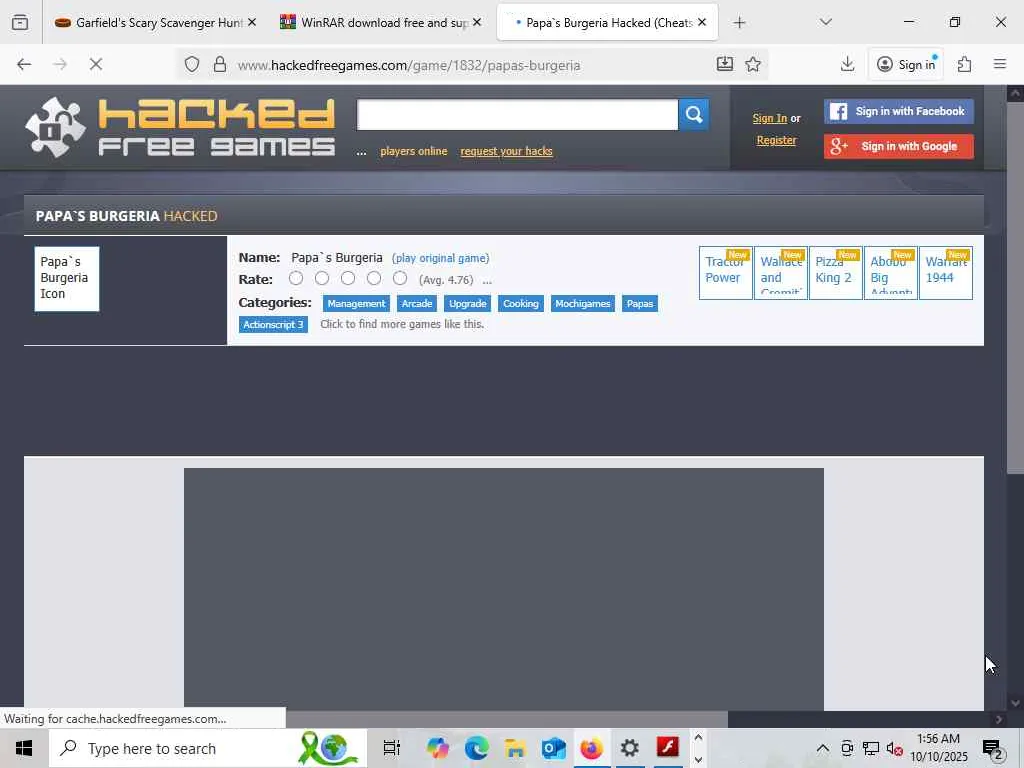1024x768 pixels.
Task: Click the Hacked Free Games logo
Action: click(180, 127)
